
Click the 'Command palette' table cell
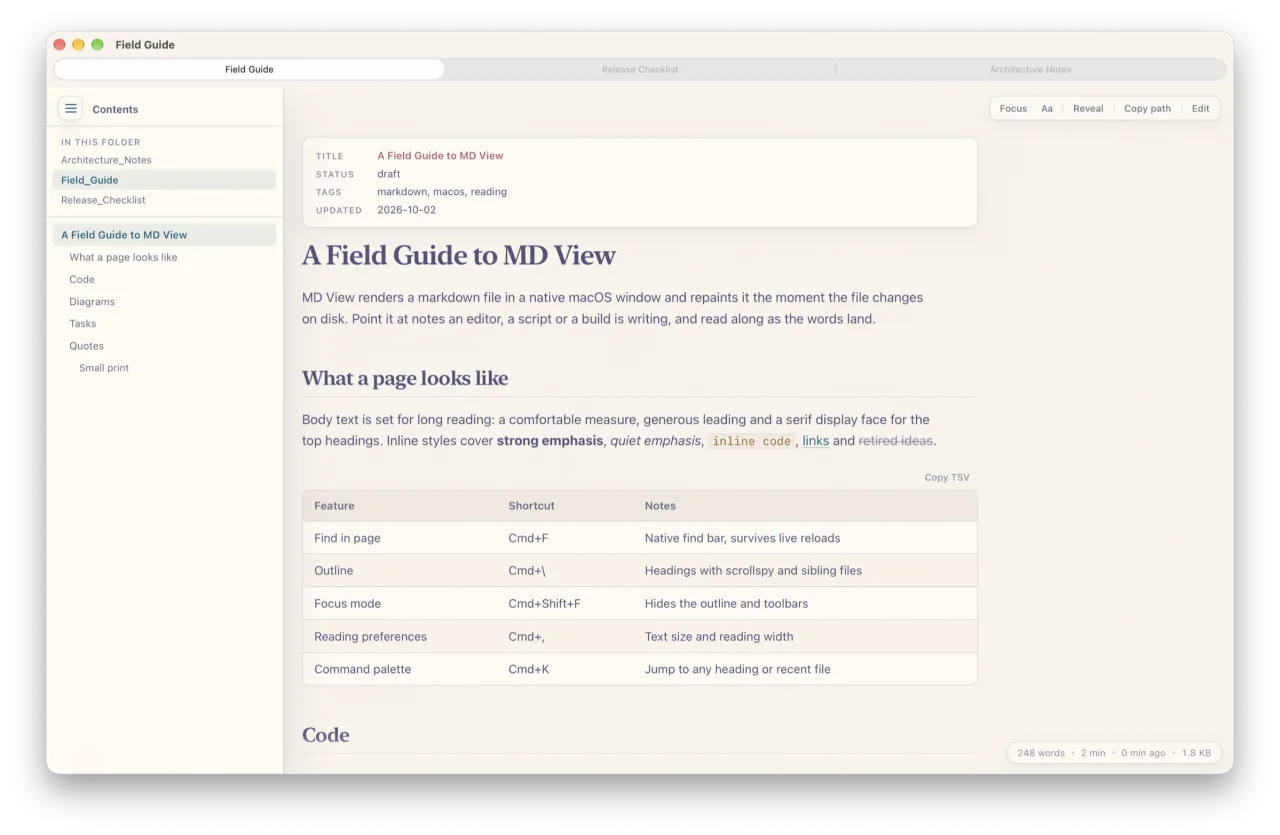362,669
